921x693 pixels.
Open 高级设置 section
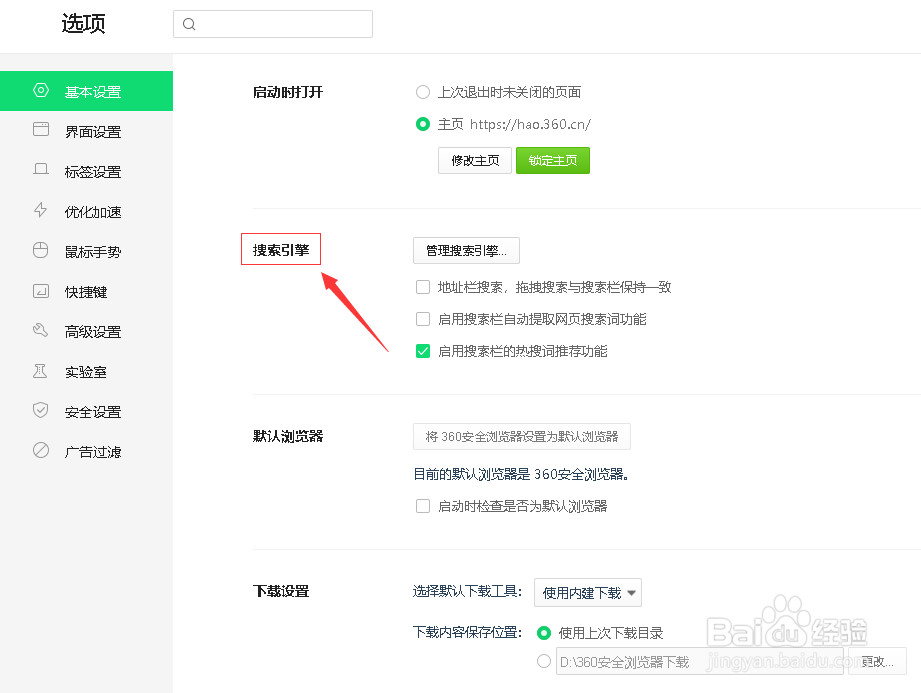[86, 331]
